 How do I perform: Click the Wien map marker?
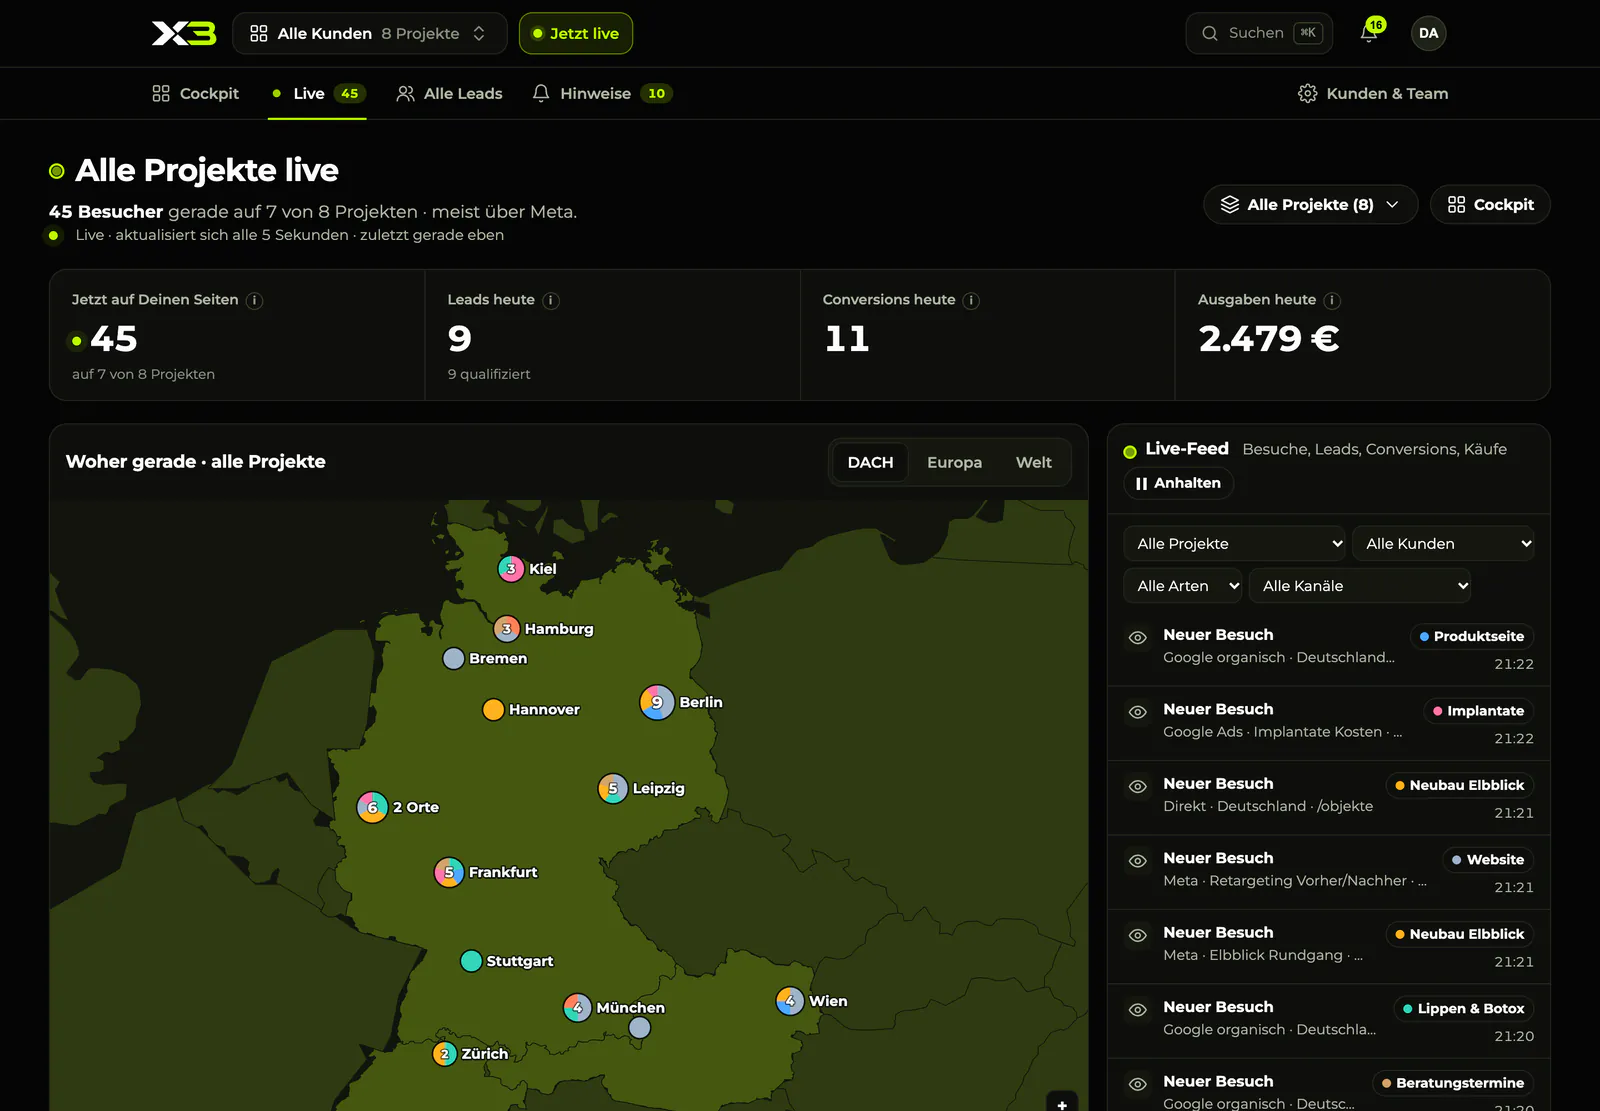click(790, 1000)
